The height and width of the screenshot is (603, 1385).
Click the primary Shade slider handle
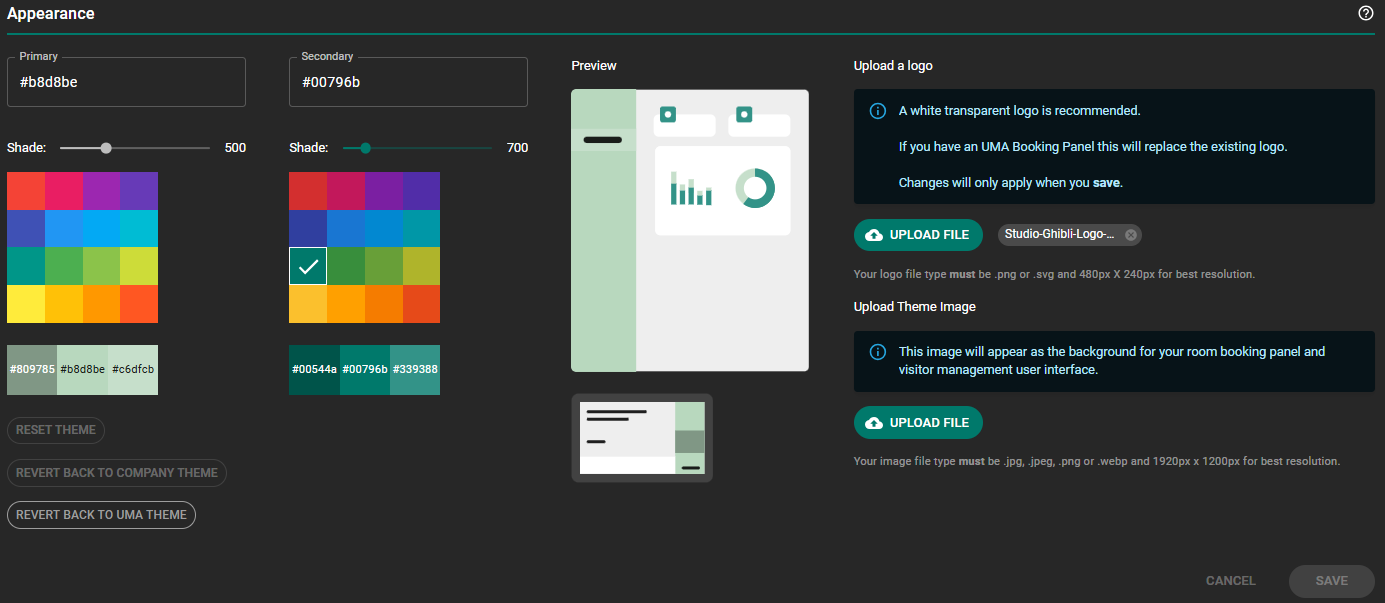click(x=106, y=148)
